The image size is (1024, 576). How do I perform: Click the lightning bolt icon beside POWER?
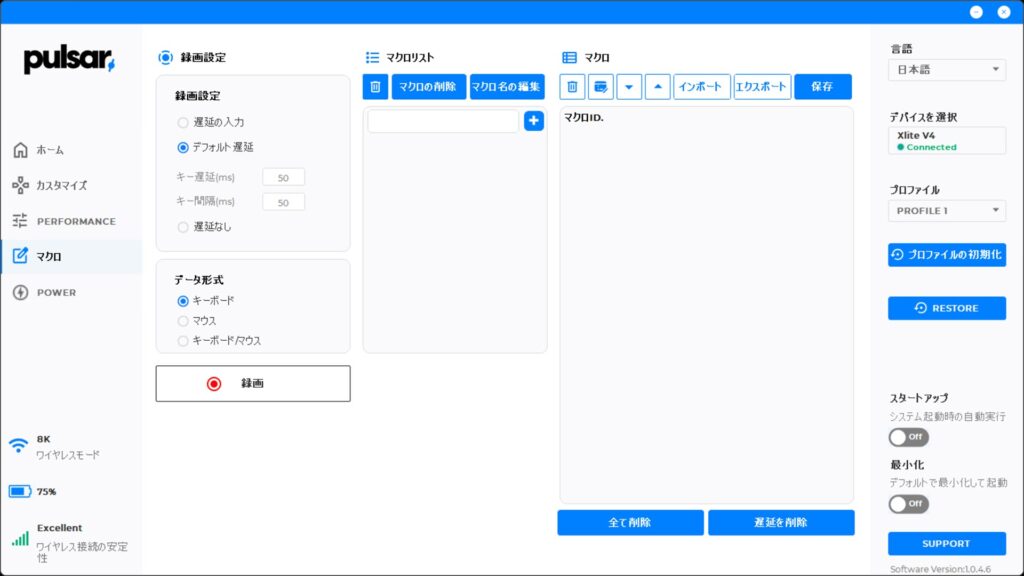(x=20, y=293)
